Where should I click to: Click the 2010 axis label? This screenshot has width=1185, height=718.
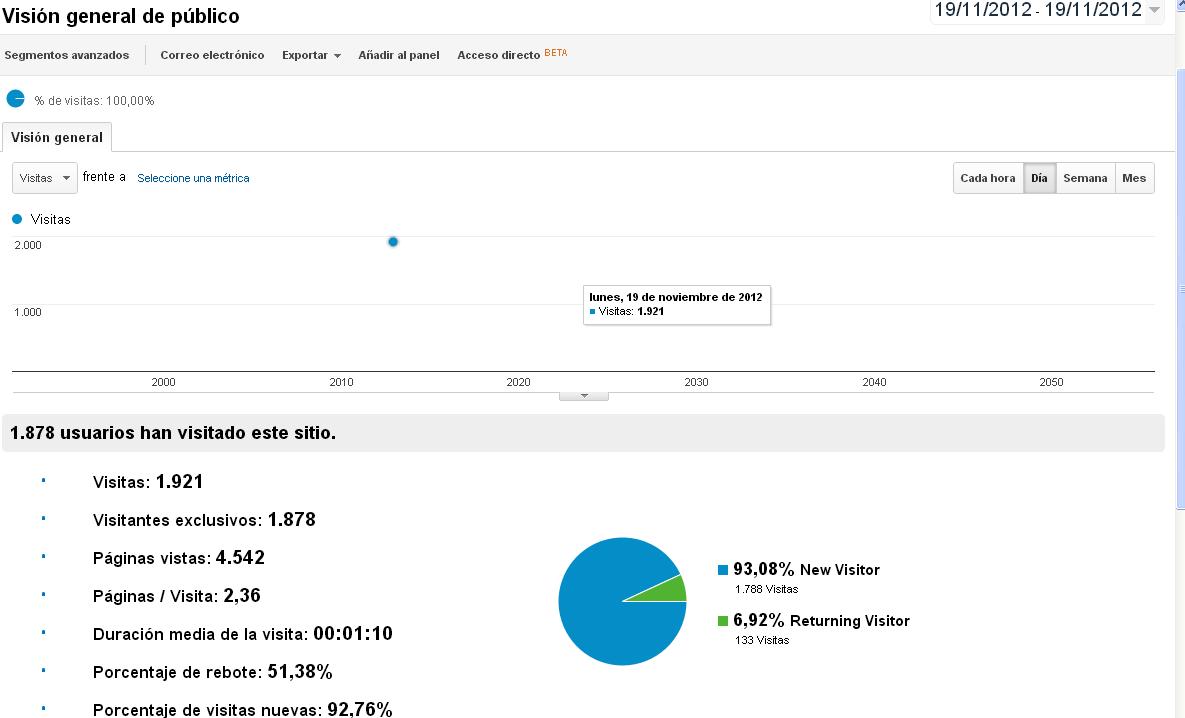pos(342,382)
